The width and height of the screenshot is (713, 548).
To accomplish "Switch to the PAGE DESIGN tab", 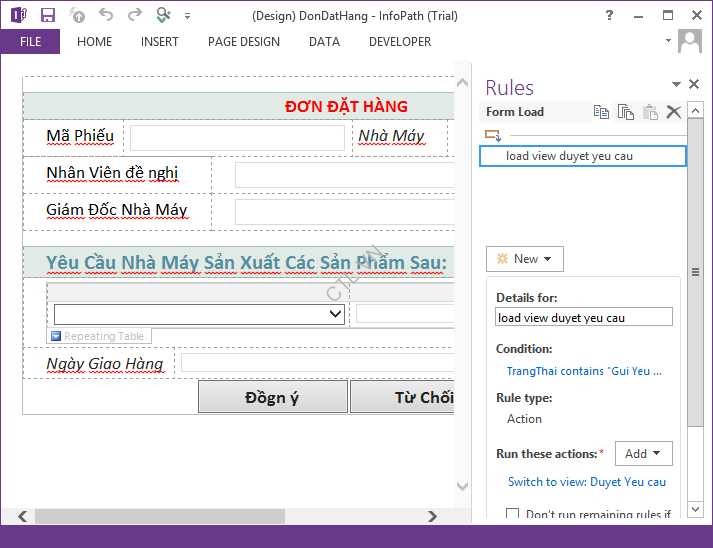I will (244, 42).
